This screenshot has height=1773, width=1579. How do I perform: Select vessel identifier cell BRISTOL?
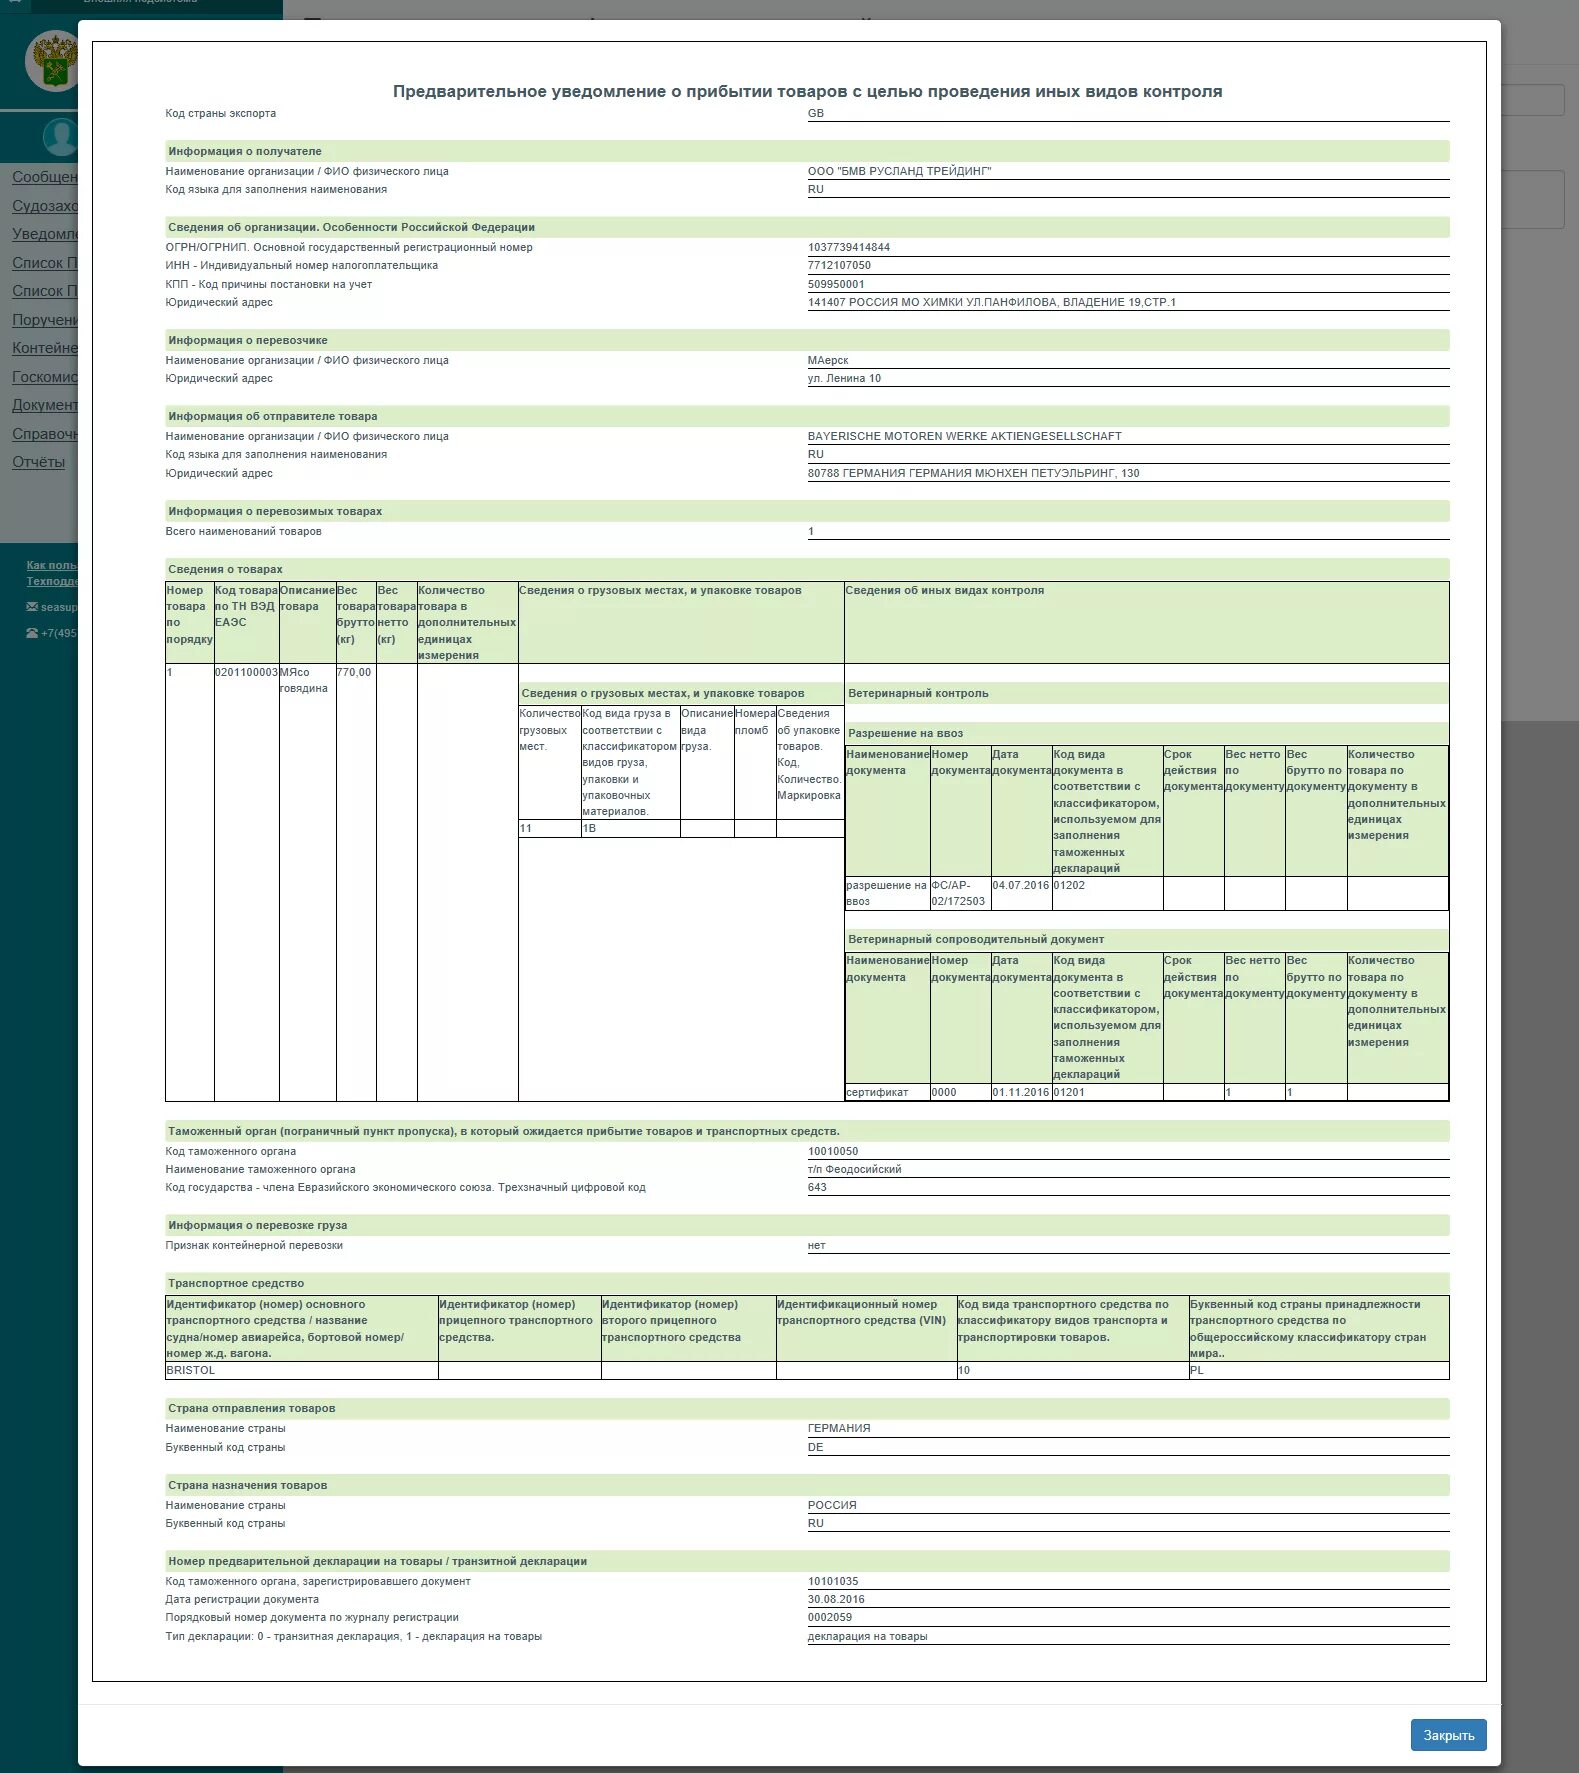pyautogui.click(x=301, y=1370)
